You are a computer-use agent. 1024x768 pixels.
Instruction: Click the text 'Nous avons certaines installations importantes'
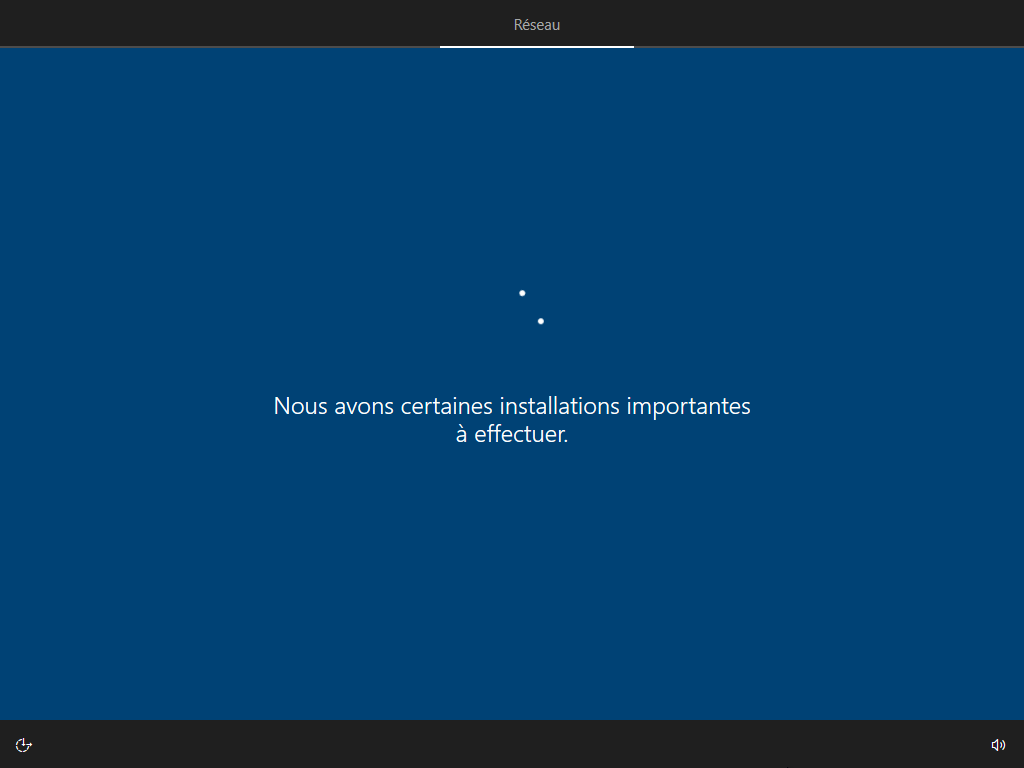pos(512,406)
